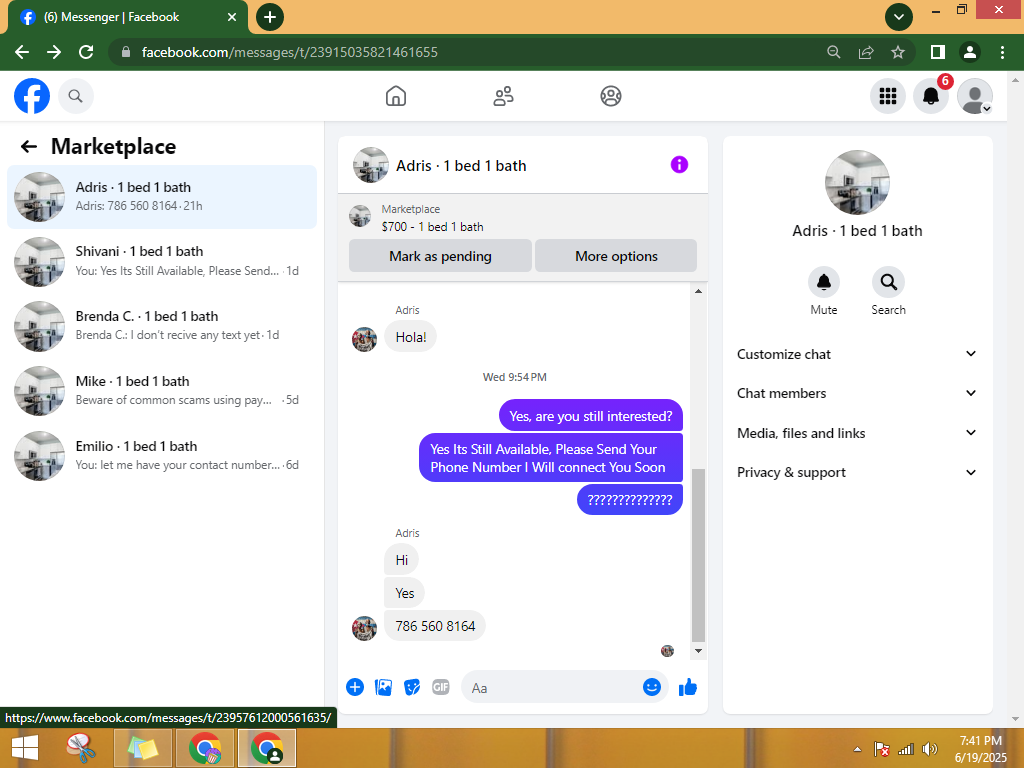Select the Messenger Facebook browser tab
The height and width of the screenshot is (768, 1024).
[127, 18]
